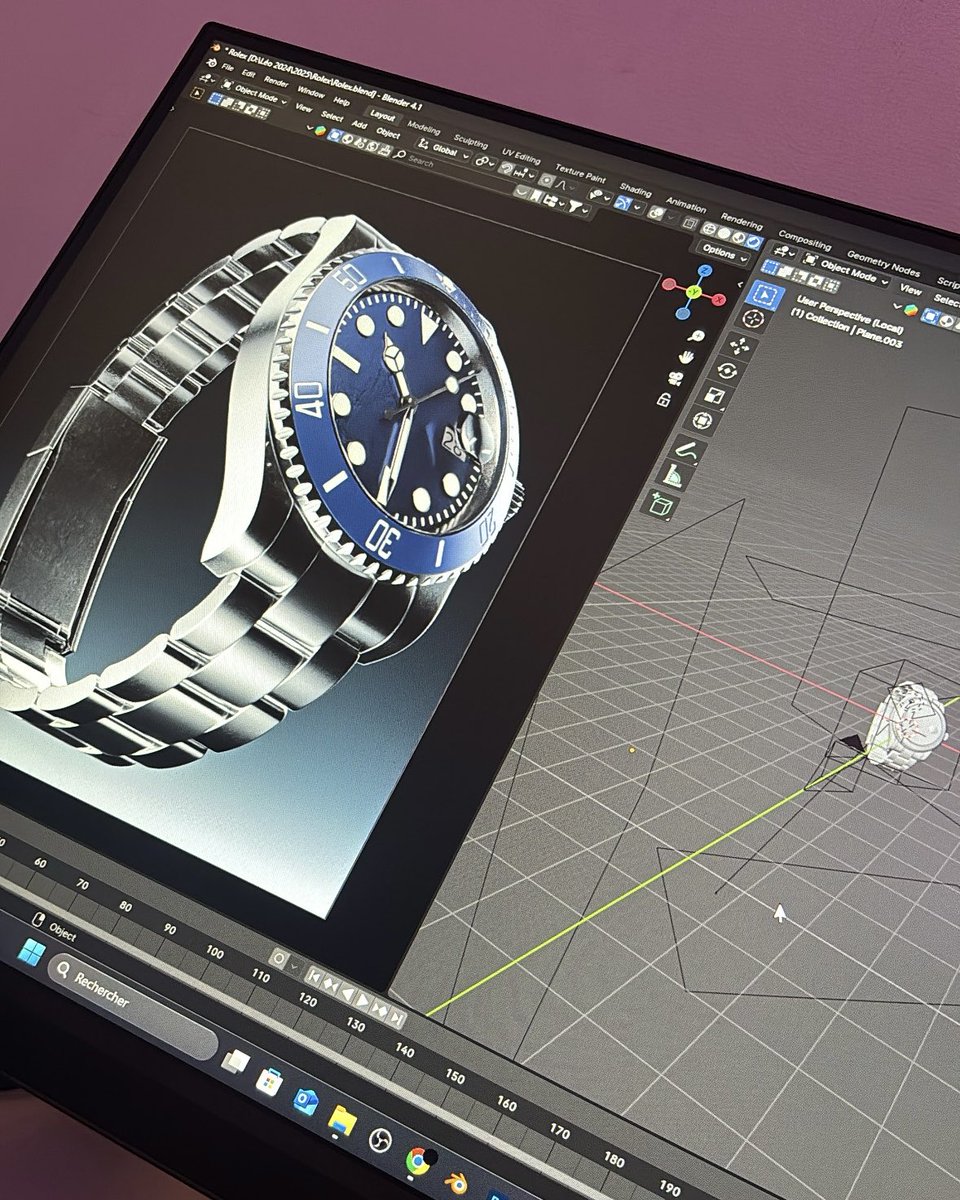Screen dimensions: 960x1200
Task: Open OBS Studio from the Windows taskbar
Action: 380,1139
